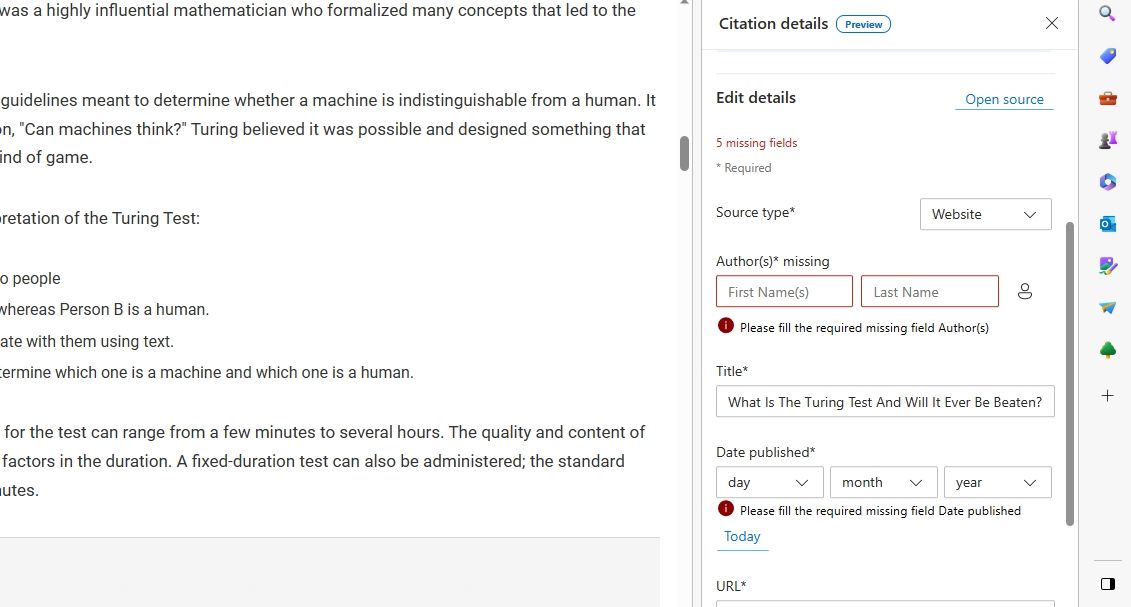Image resolution: width=1131 pixels, height=607 pixels.
Task: Open the blue paper plane sidebar icon
Action: (x=1107, y=308)
